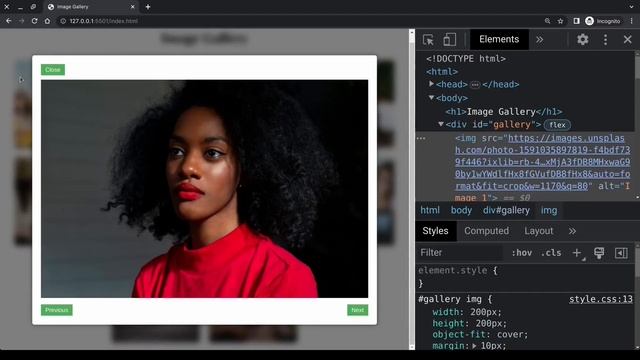Collapse the body node
This screenshot has width=640, height=360.
coord(431,98)
